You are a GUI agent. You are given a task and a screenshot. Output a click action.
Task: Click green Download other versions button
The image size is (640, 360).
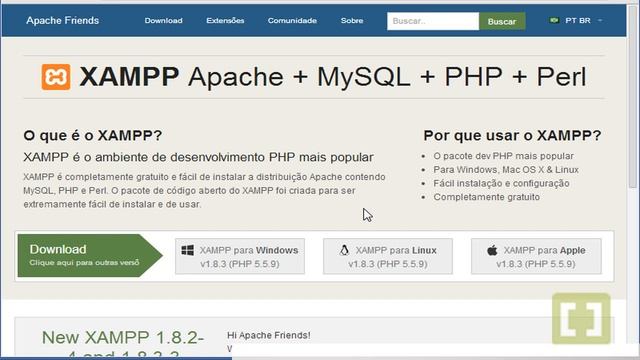coord(90,256)
